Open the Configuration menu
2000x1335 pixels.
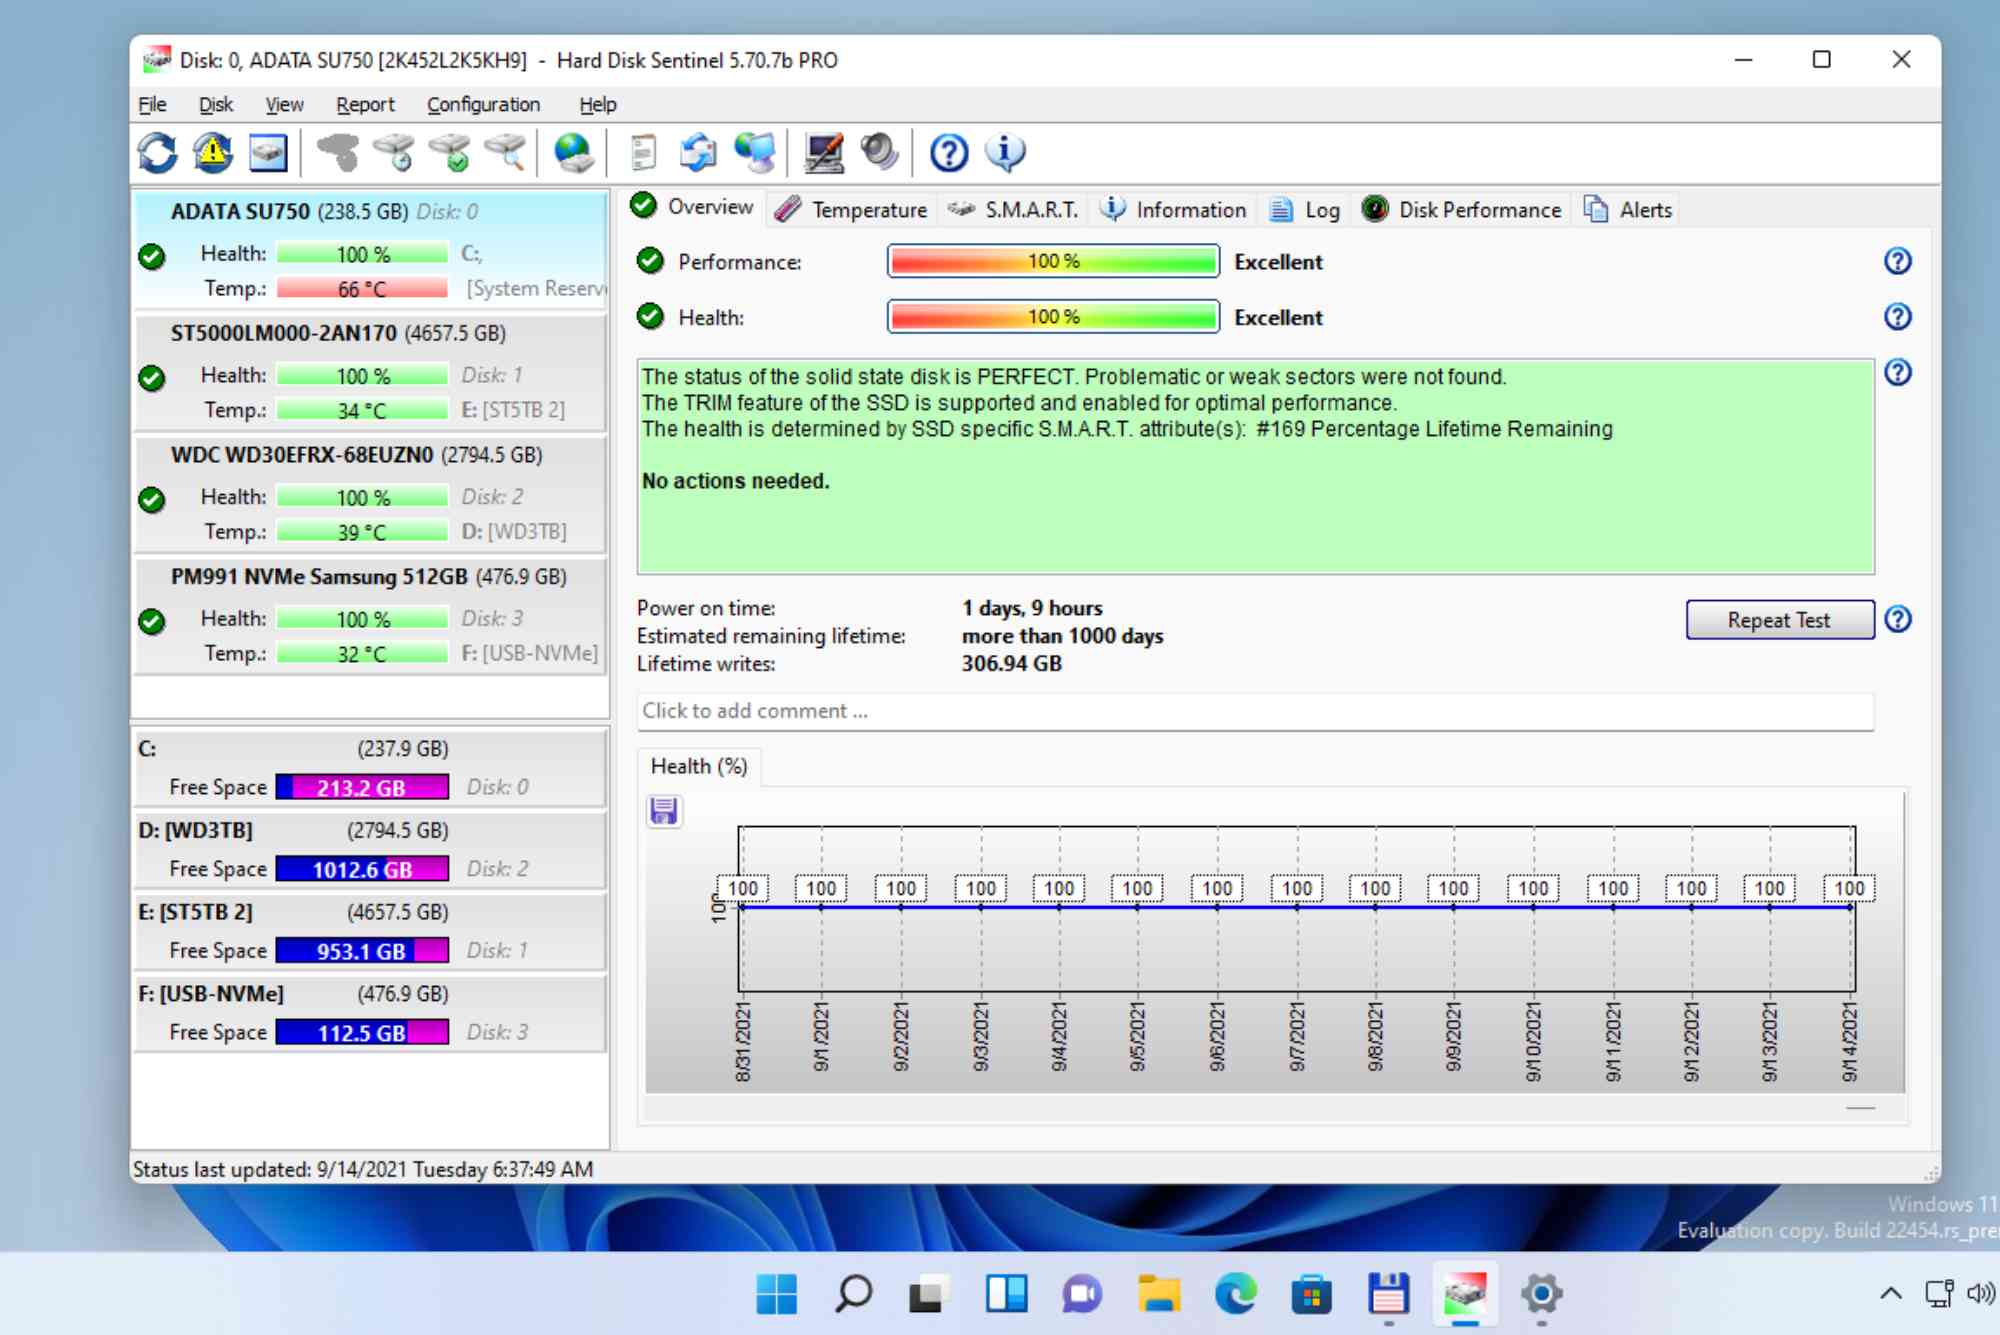(x=483, y=105)
